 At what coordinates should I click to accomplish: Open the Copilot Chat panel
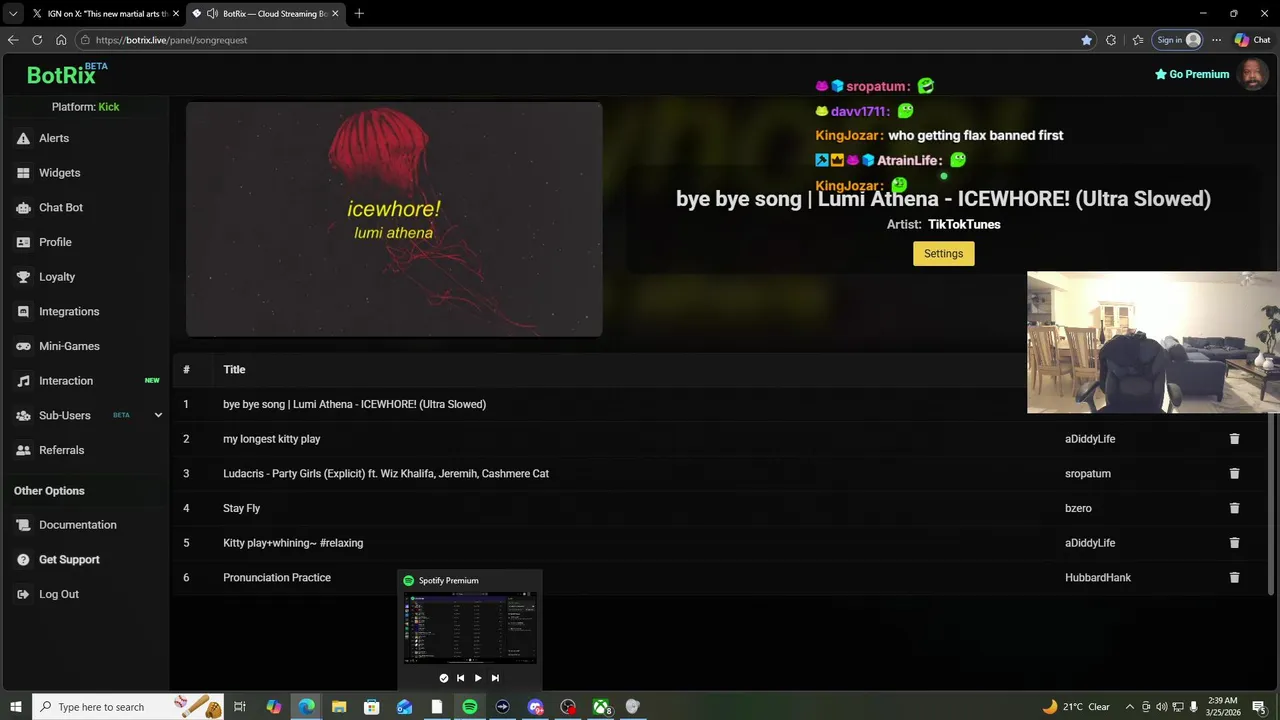point(1252,40)
